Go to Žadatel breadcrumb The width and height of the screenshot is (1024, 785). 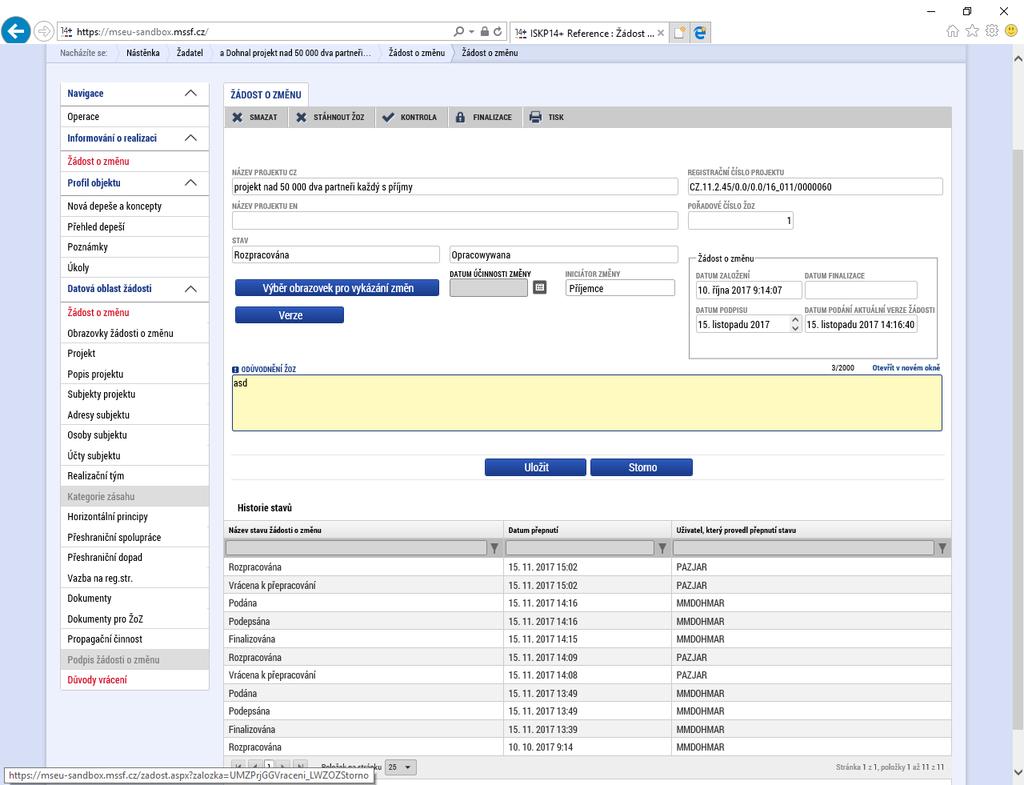point(189,53)
